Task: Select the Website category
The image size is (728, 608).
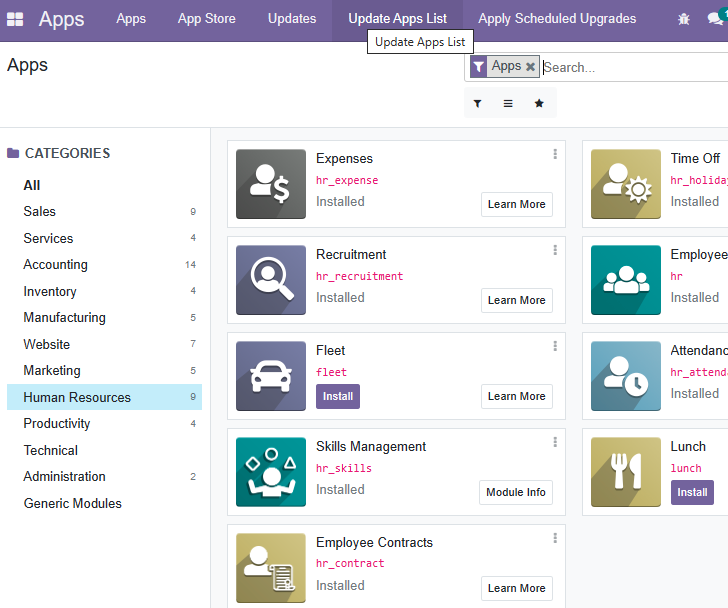Action: [x=104, y=344]
